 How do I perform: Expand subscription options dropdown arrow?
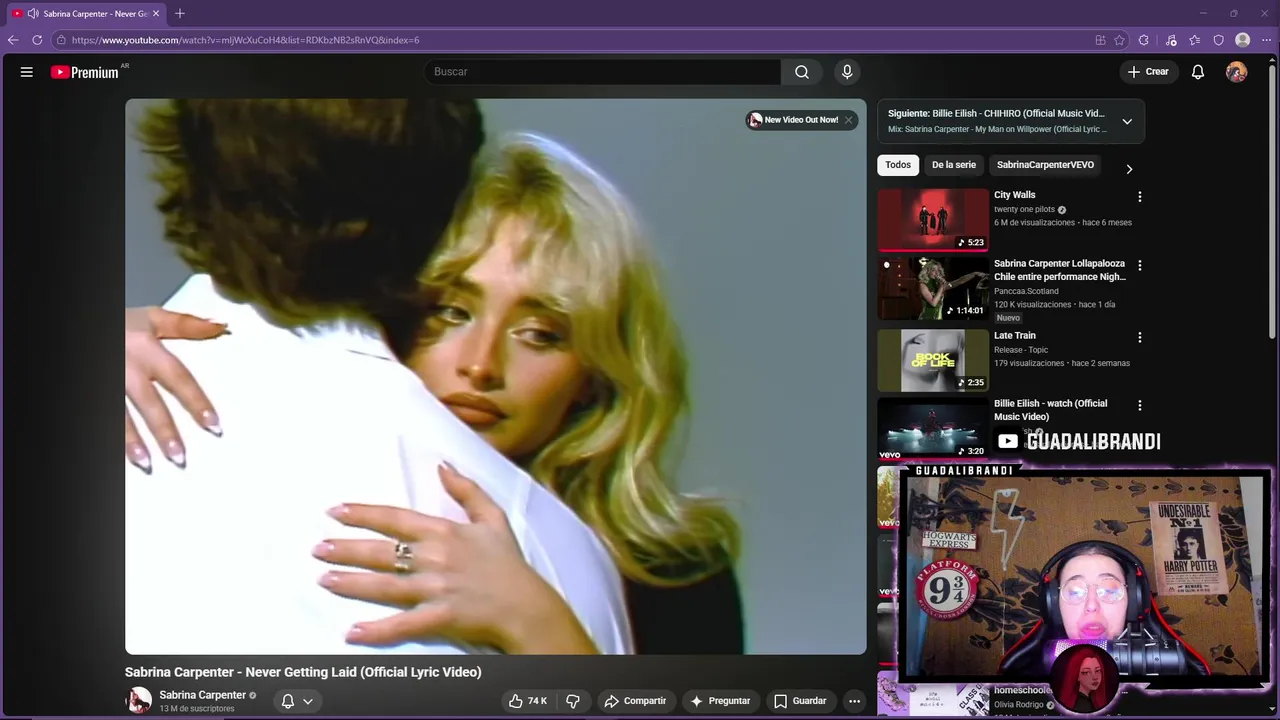click(x=308, y=701)
